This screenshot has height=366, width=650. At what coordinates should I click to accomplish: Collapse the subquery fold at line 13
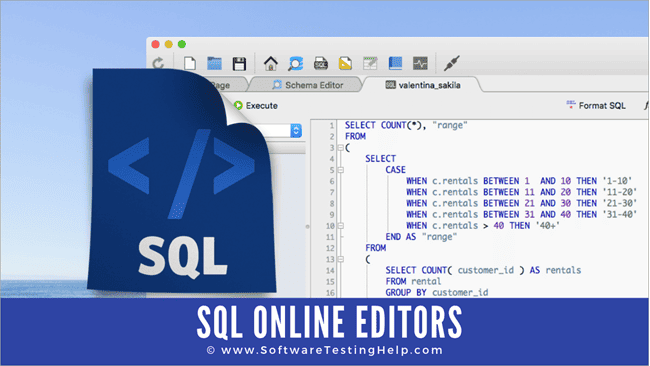pyautogui.click(x=340, y=259)
